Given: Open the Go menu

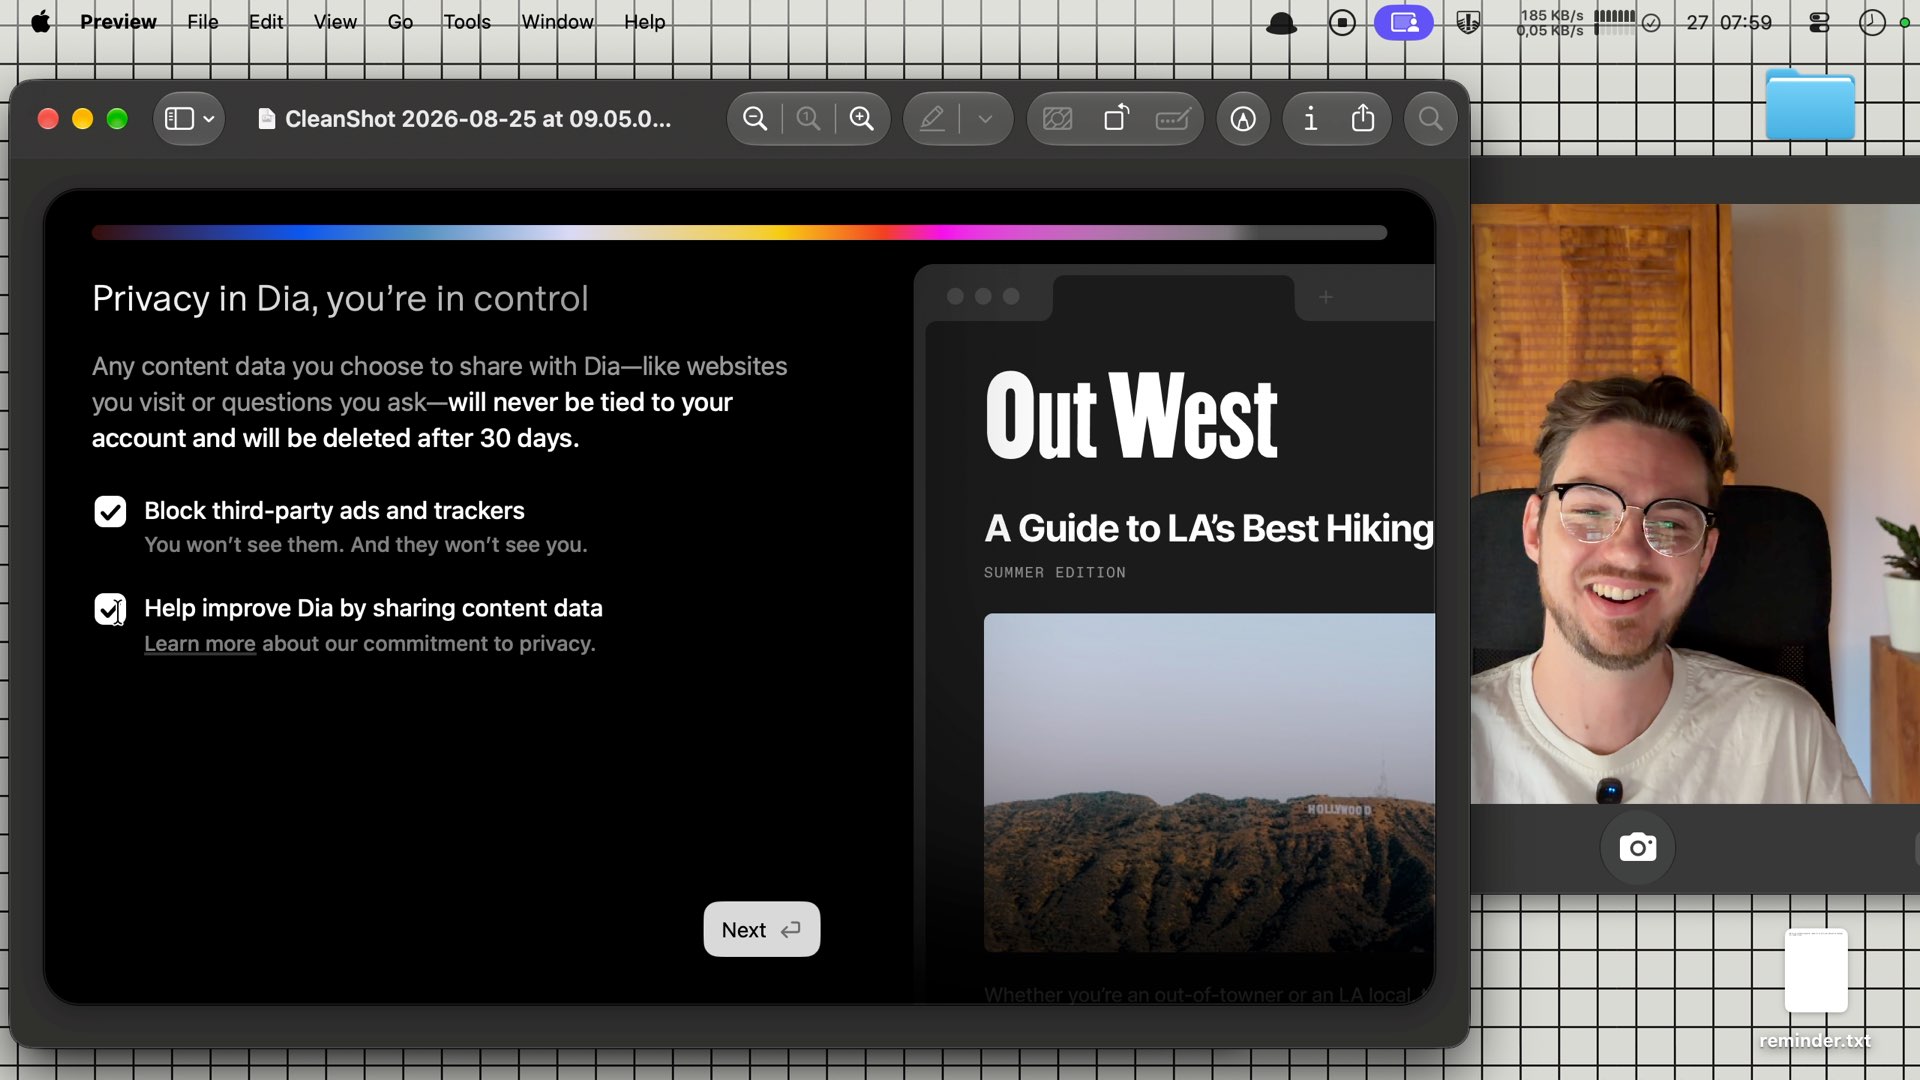Looking at the screenshot, I should [400, 22].
